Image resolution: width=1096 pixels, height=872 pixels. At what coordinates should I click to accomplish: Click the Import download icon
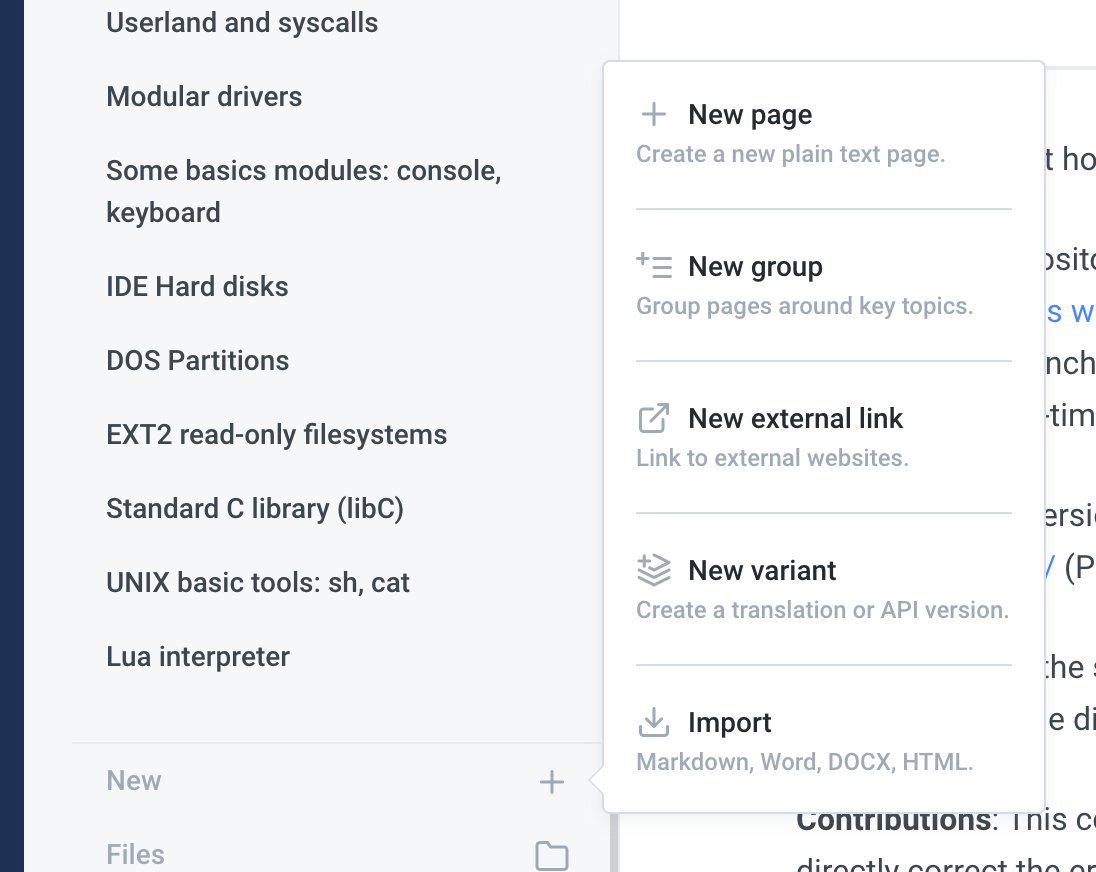(x=654, y=722)
